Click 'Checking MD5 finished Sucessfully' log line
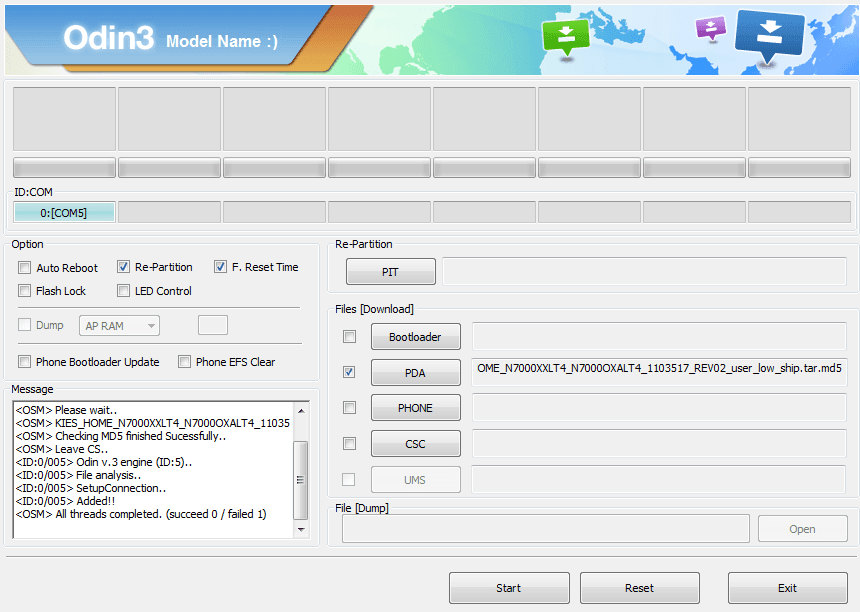 pyautogui.click(x=121, y=436)
